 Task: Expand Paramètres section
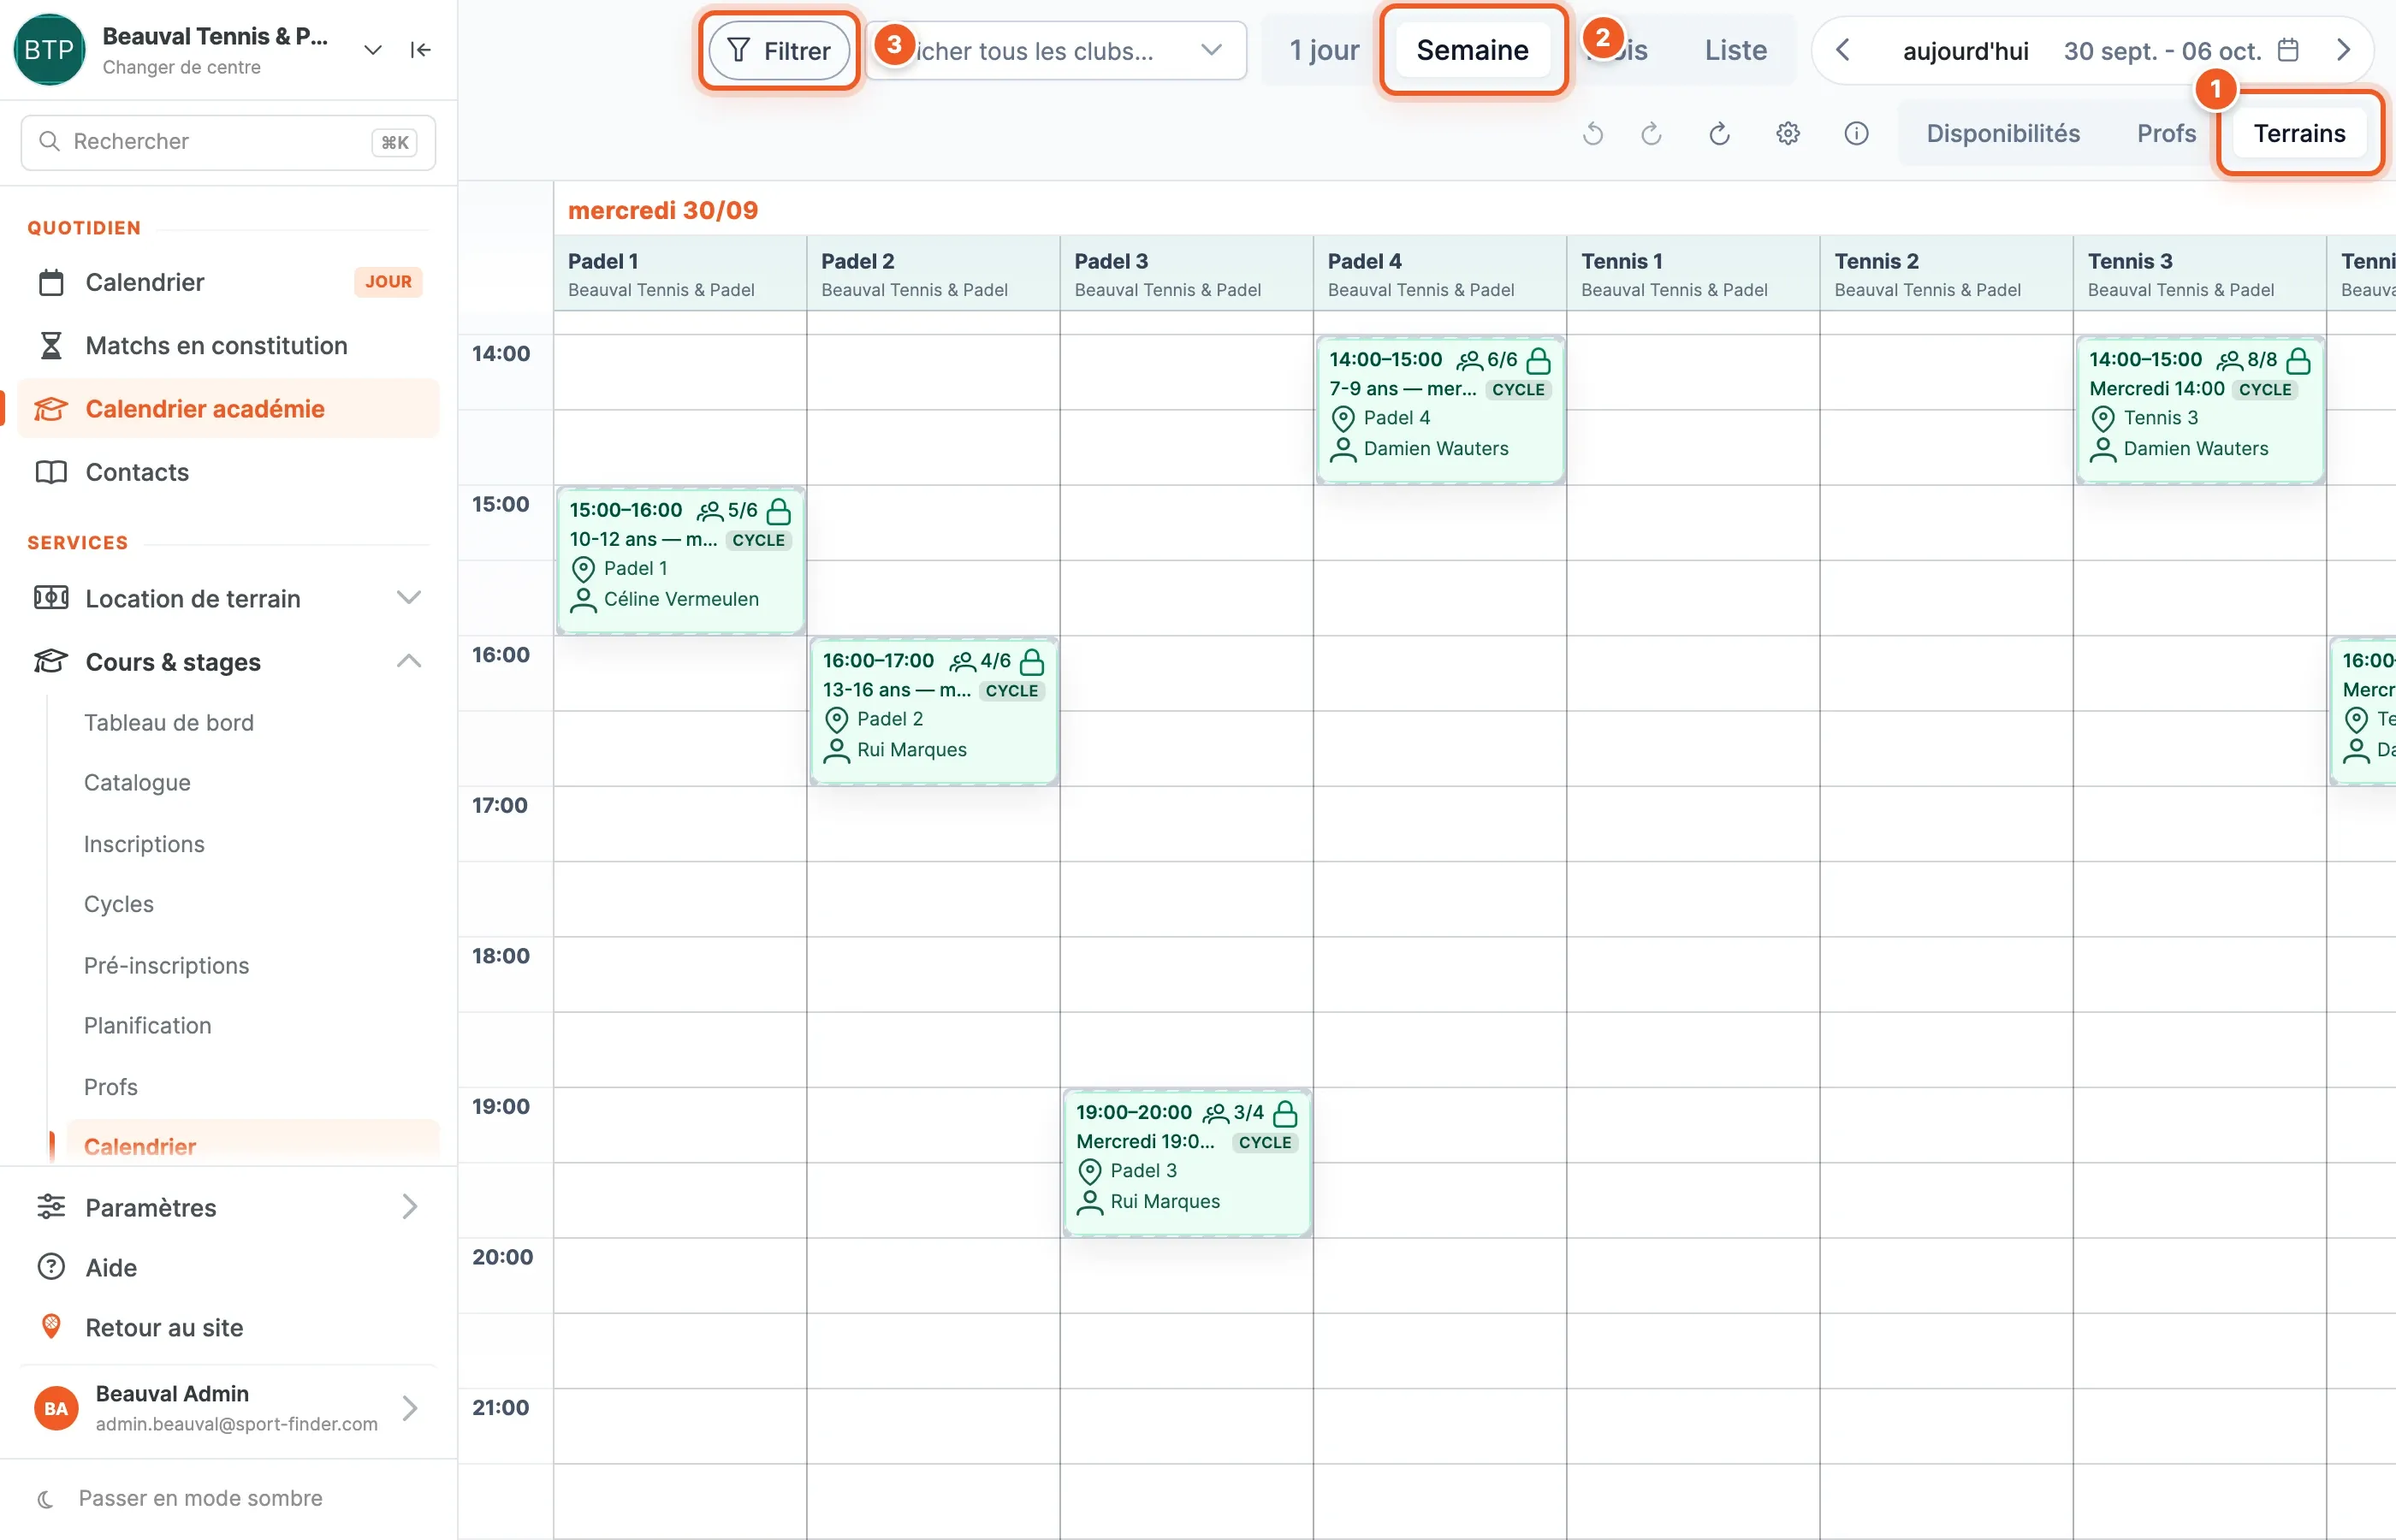(x=228, y=1207)
